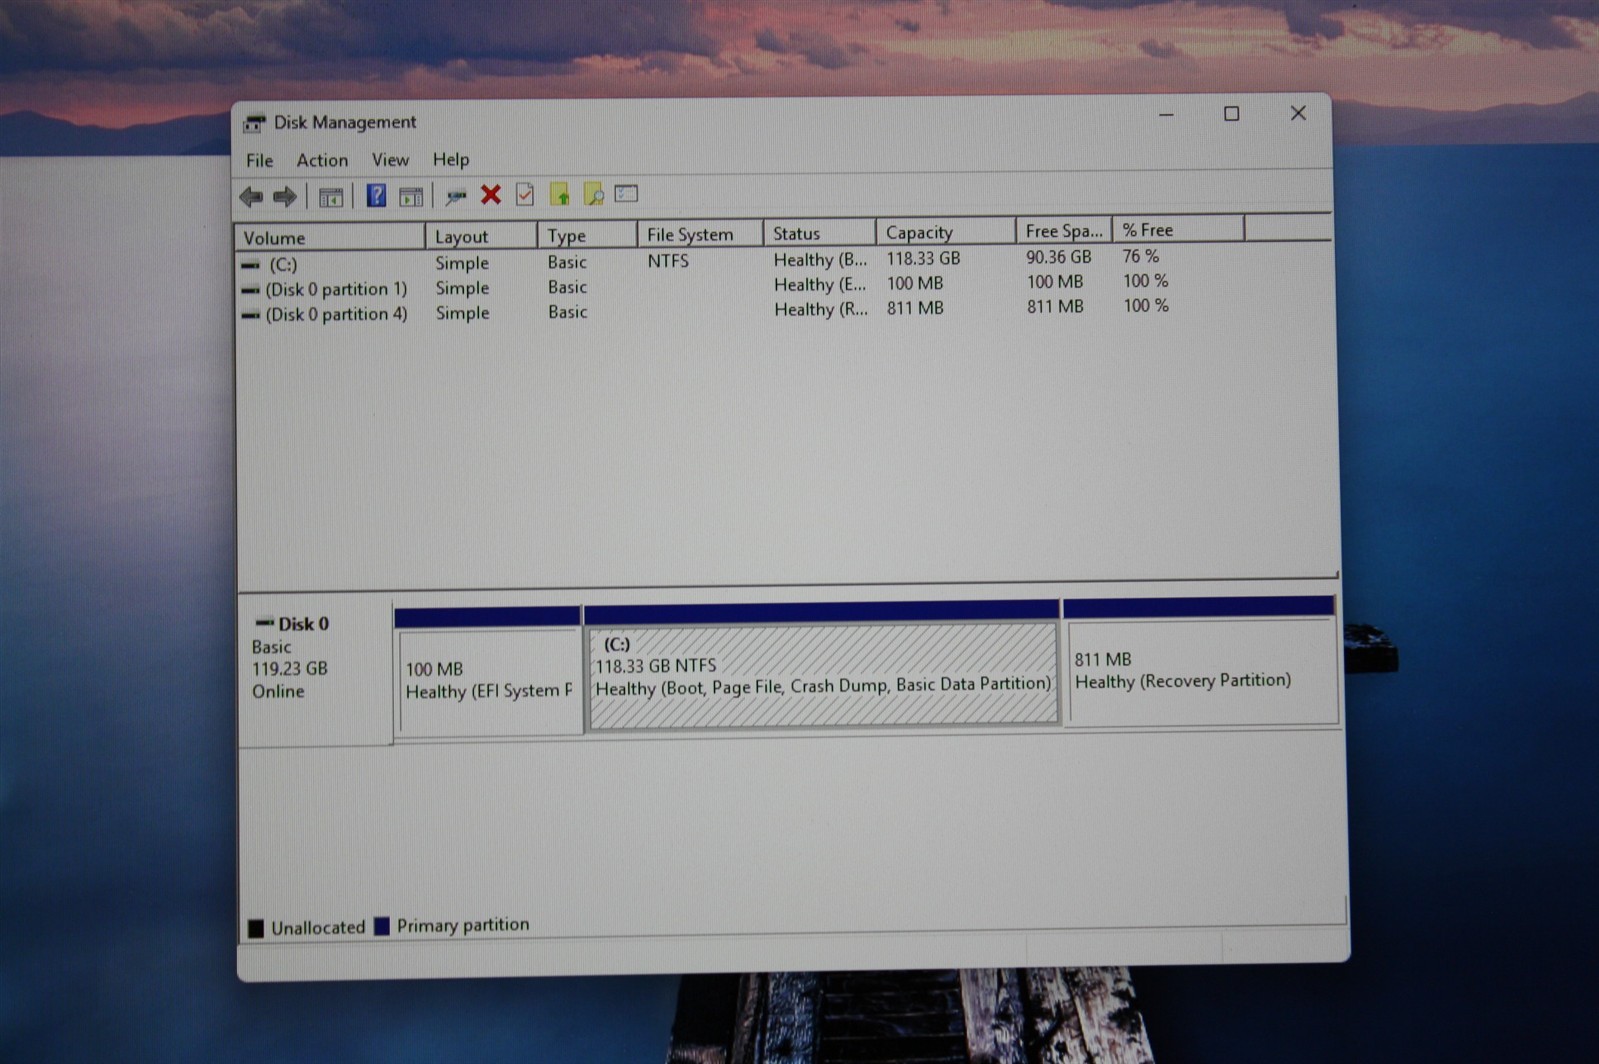Click the settings list view icon
The image size is (1599, 1064).
click(x=626, y=193)
